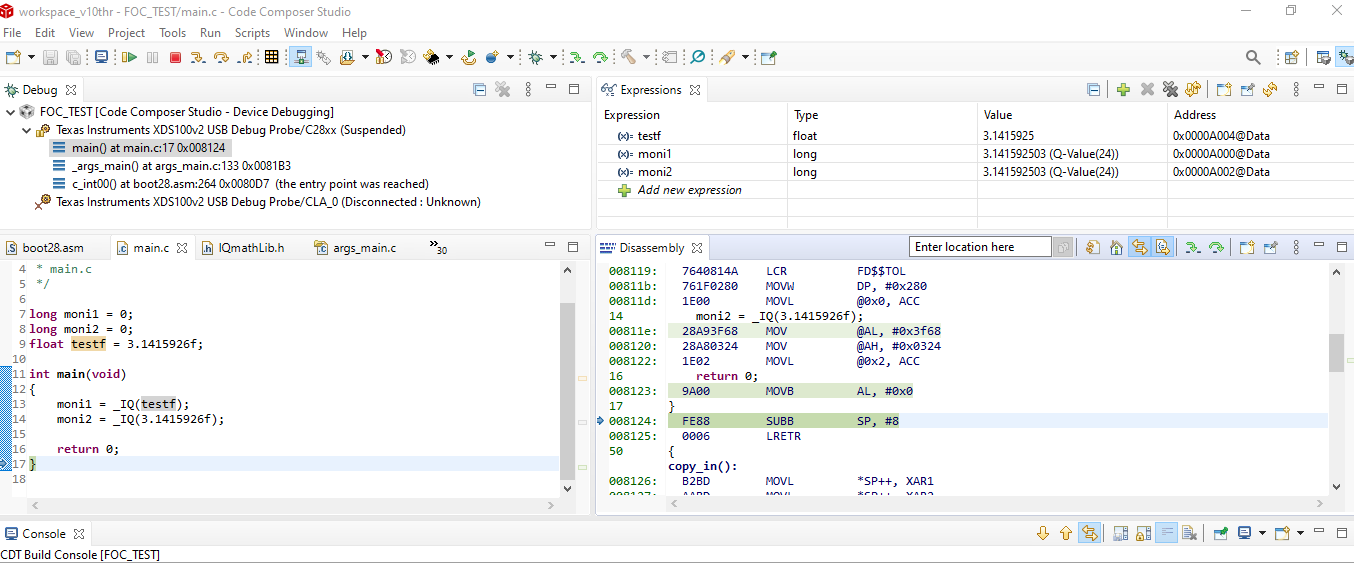Click Remove All Expressions double-X icon
The image size is (1354, 563).
coord(1170,90)
